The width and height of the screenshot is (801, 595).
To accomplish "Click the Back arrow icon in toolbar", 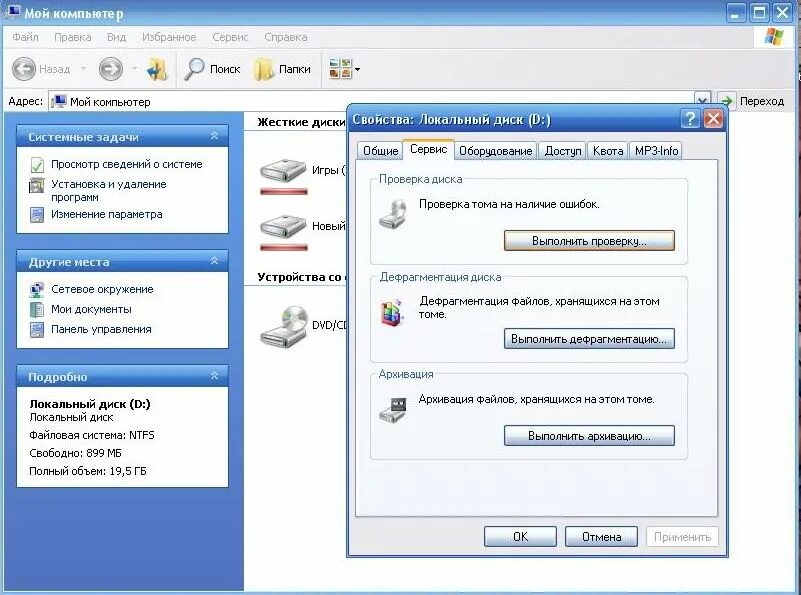I will 24,69.
